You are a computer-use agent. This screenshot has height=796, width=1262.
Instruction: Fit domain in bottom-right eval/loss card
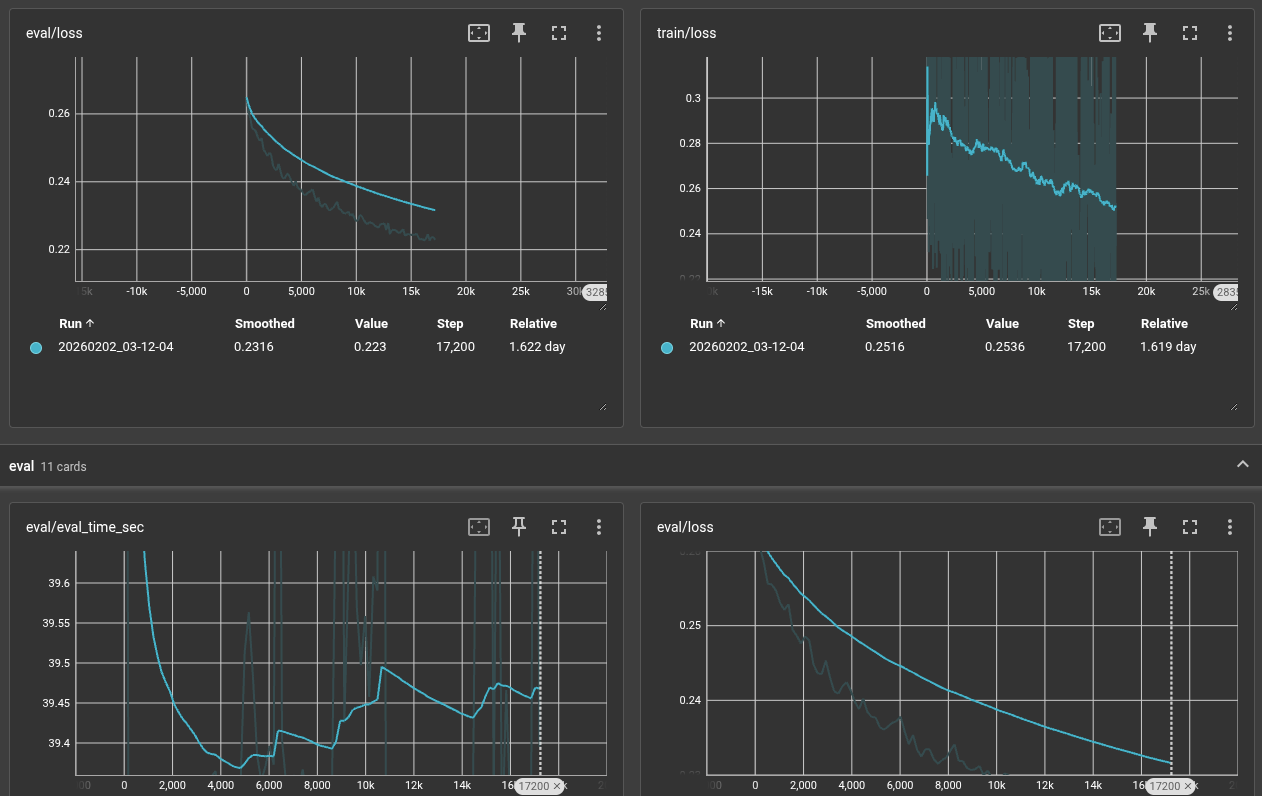click(x=1110, y=526)
